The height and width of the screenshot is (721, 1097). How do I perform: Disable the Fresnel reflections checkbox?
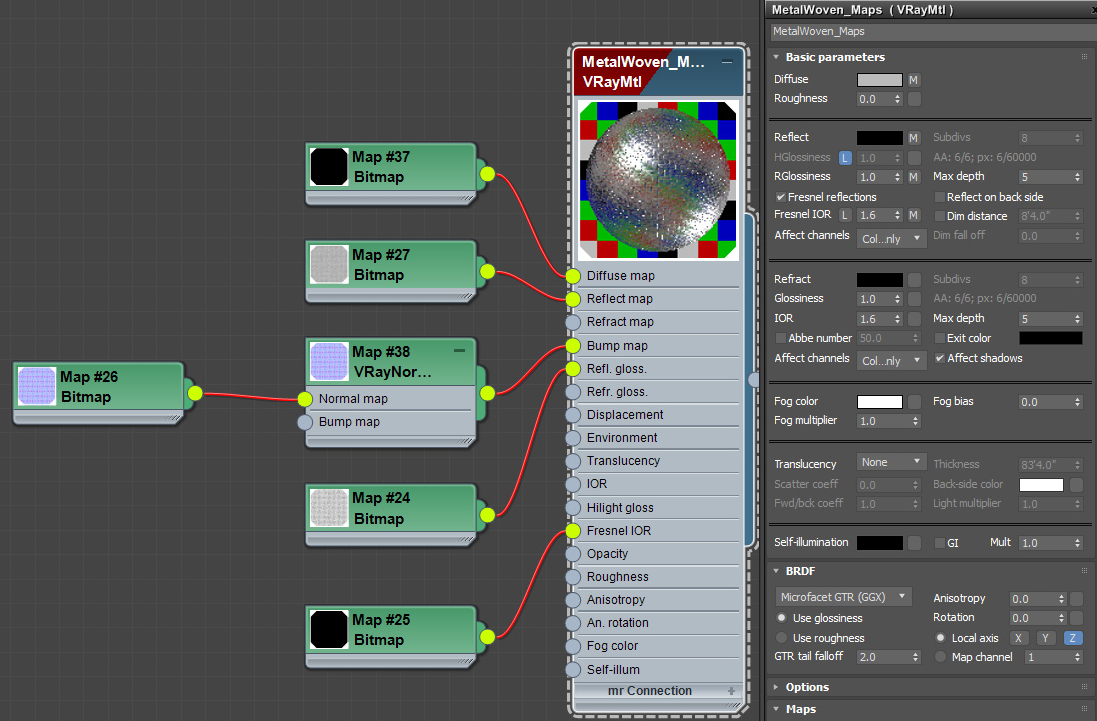[x=781, y=197]
